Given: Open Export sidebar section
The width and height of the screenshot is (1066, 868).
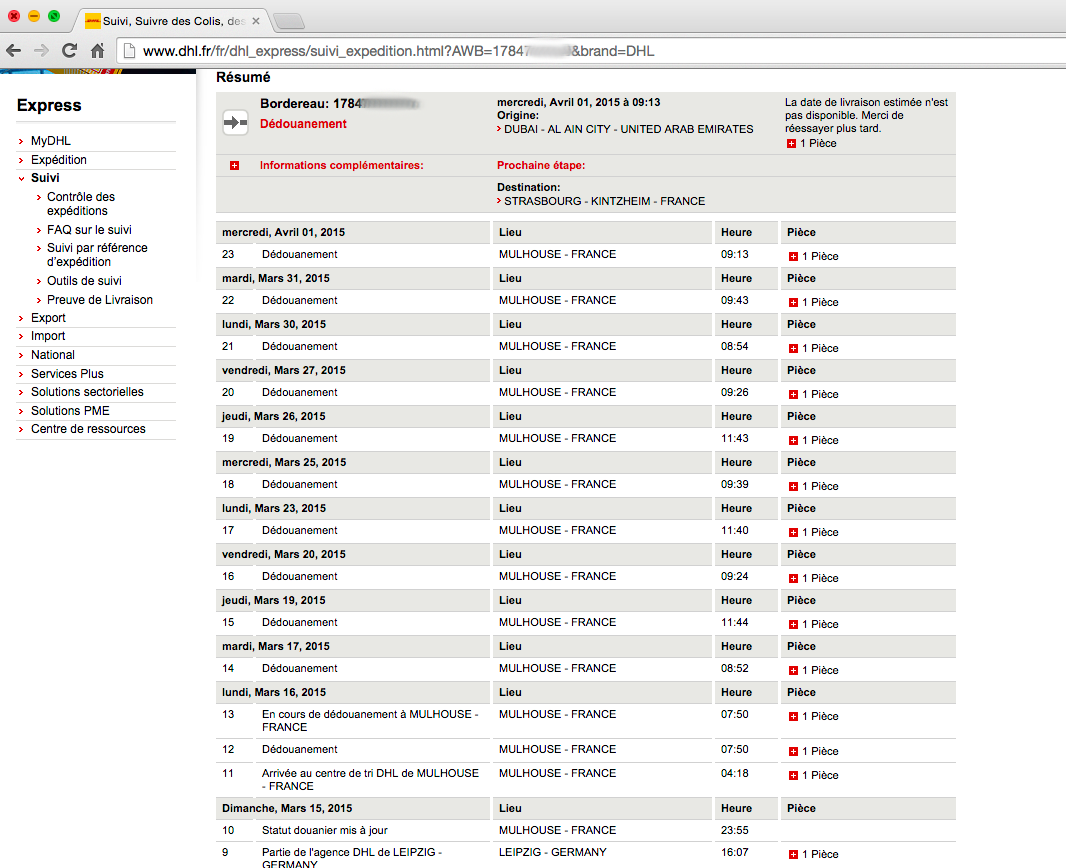Looking at the screenshot, I should pos(48,317).
